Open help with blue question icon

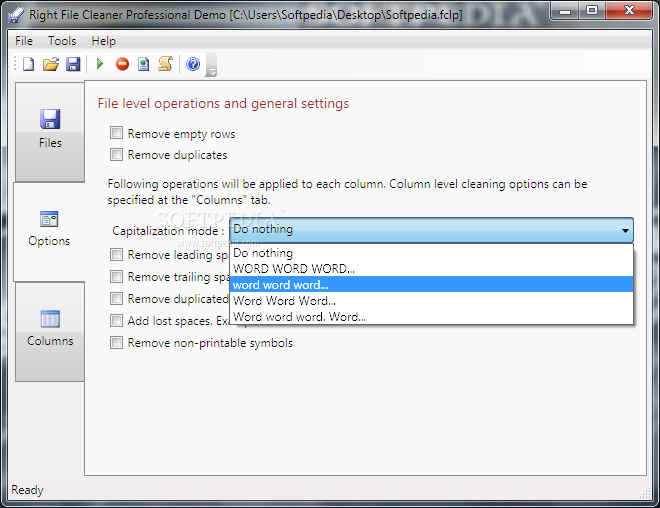click(193, 64)
